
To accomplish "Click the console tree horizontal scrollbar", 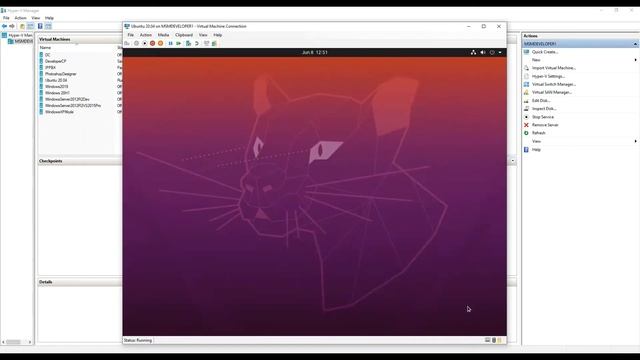I will click(x=16, y=342).
